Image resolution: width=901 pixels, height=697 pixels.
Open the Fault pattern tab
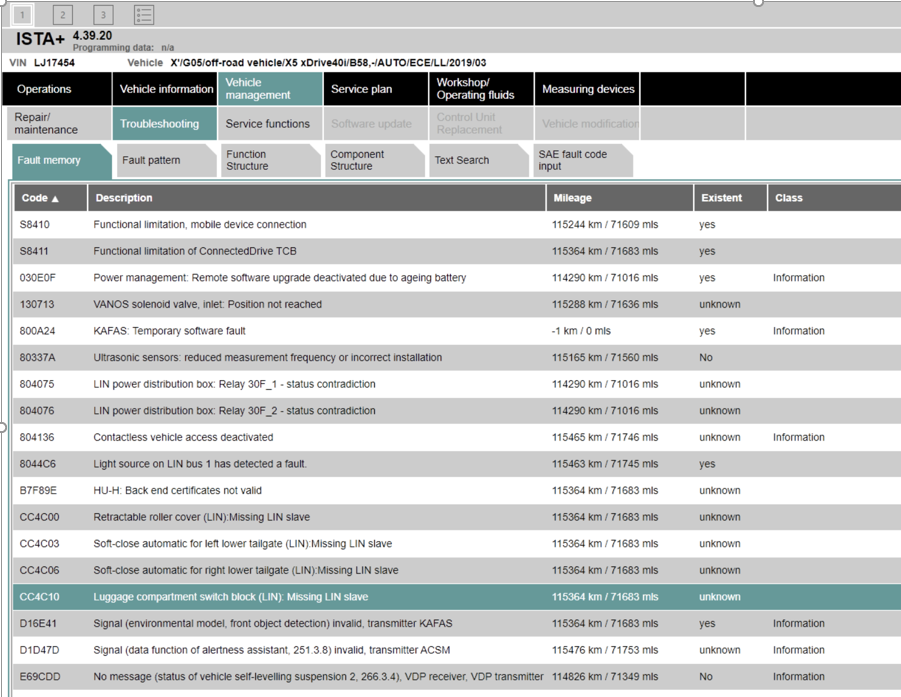click(x=159, y=160)
